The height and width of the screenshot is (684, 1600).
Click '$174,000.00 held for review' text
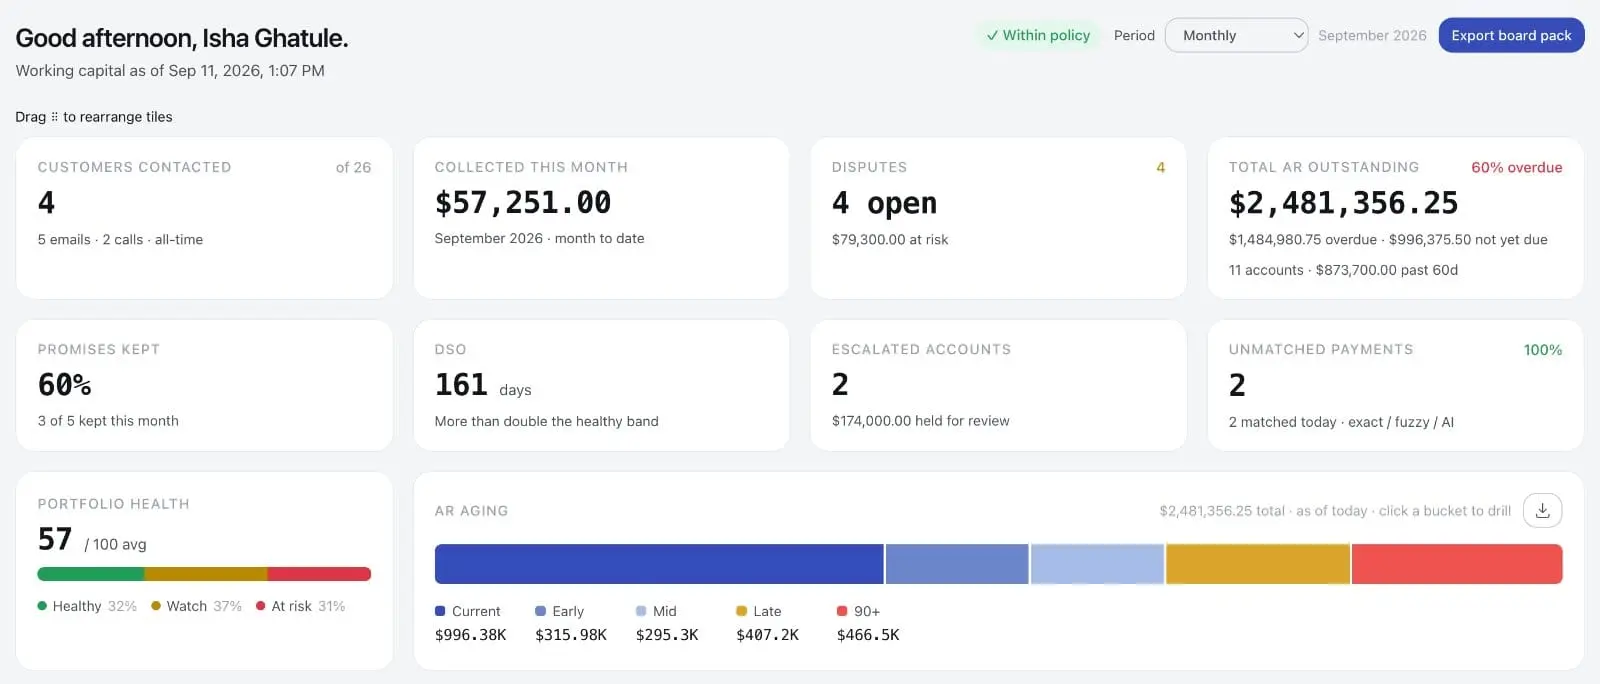(x=920, y=421)
